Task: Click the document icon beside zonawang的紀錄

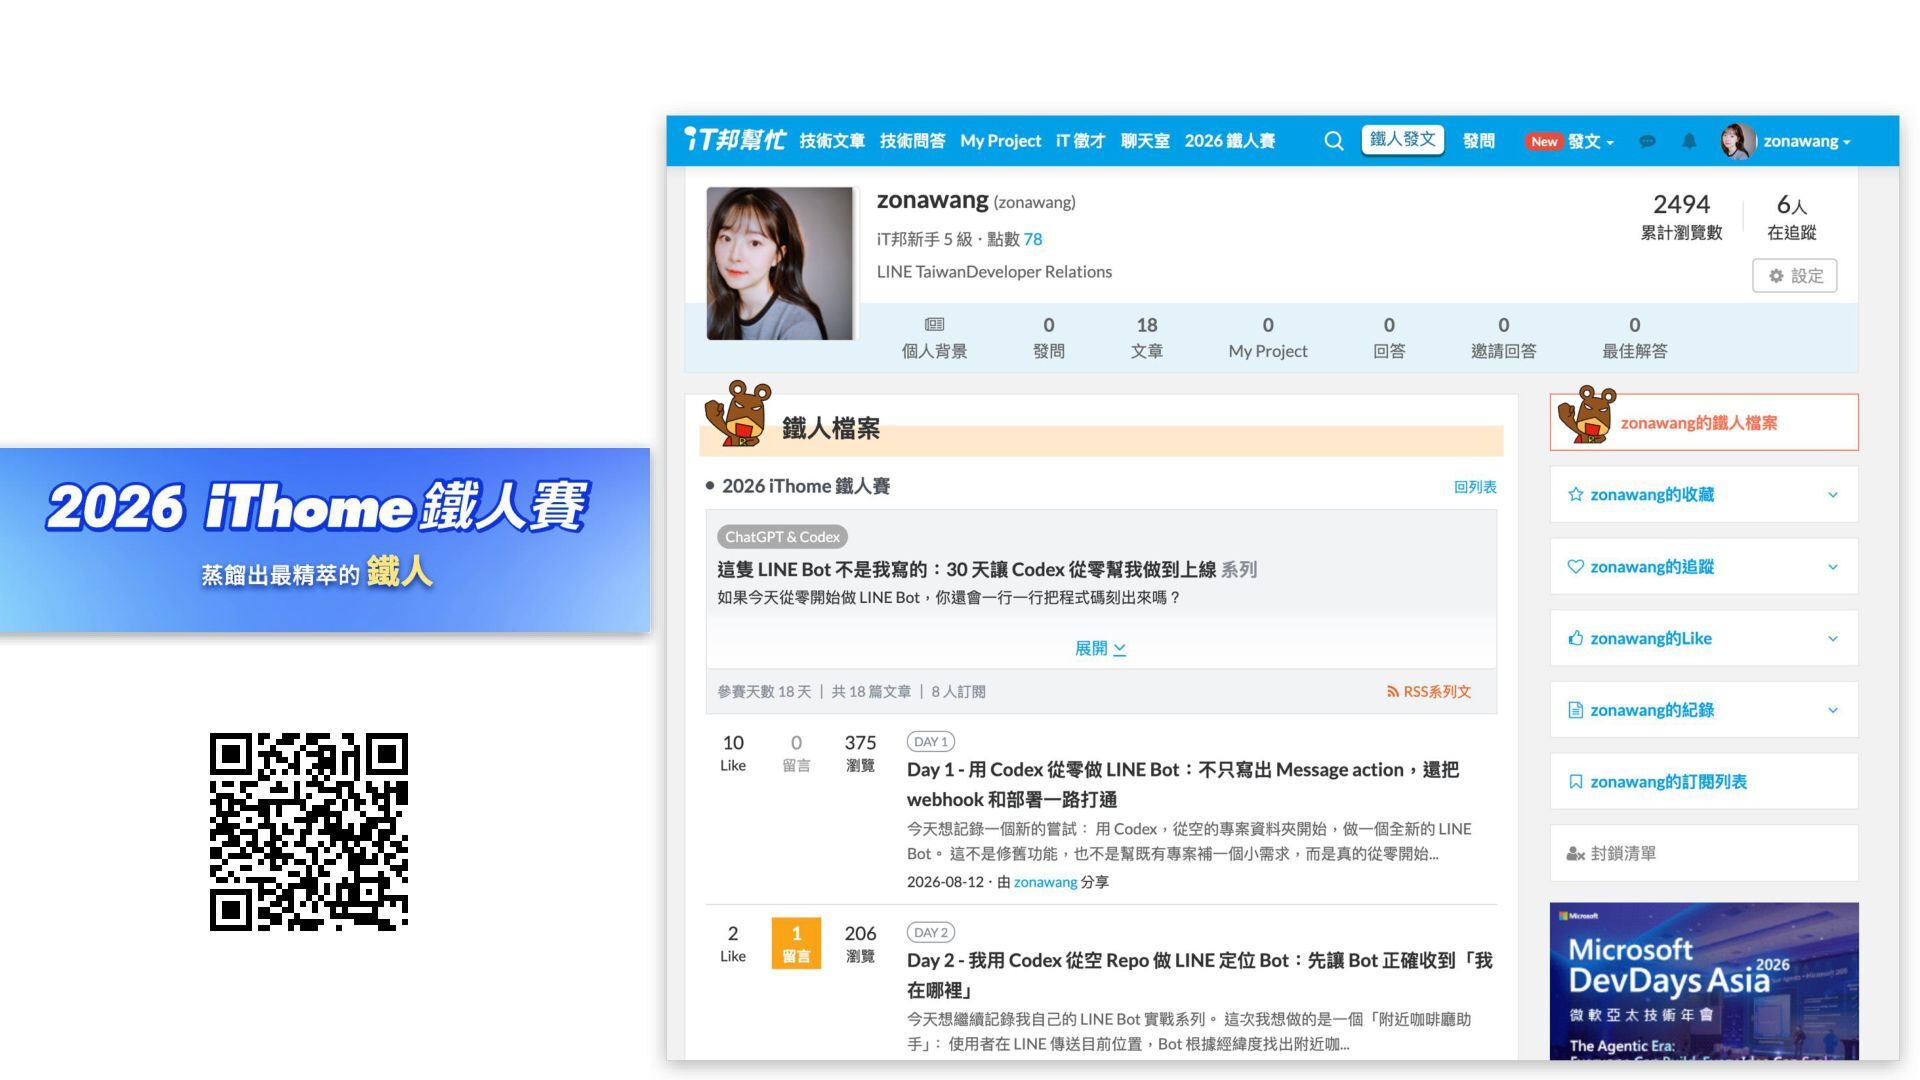Action: [1576, 710]
